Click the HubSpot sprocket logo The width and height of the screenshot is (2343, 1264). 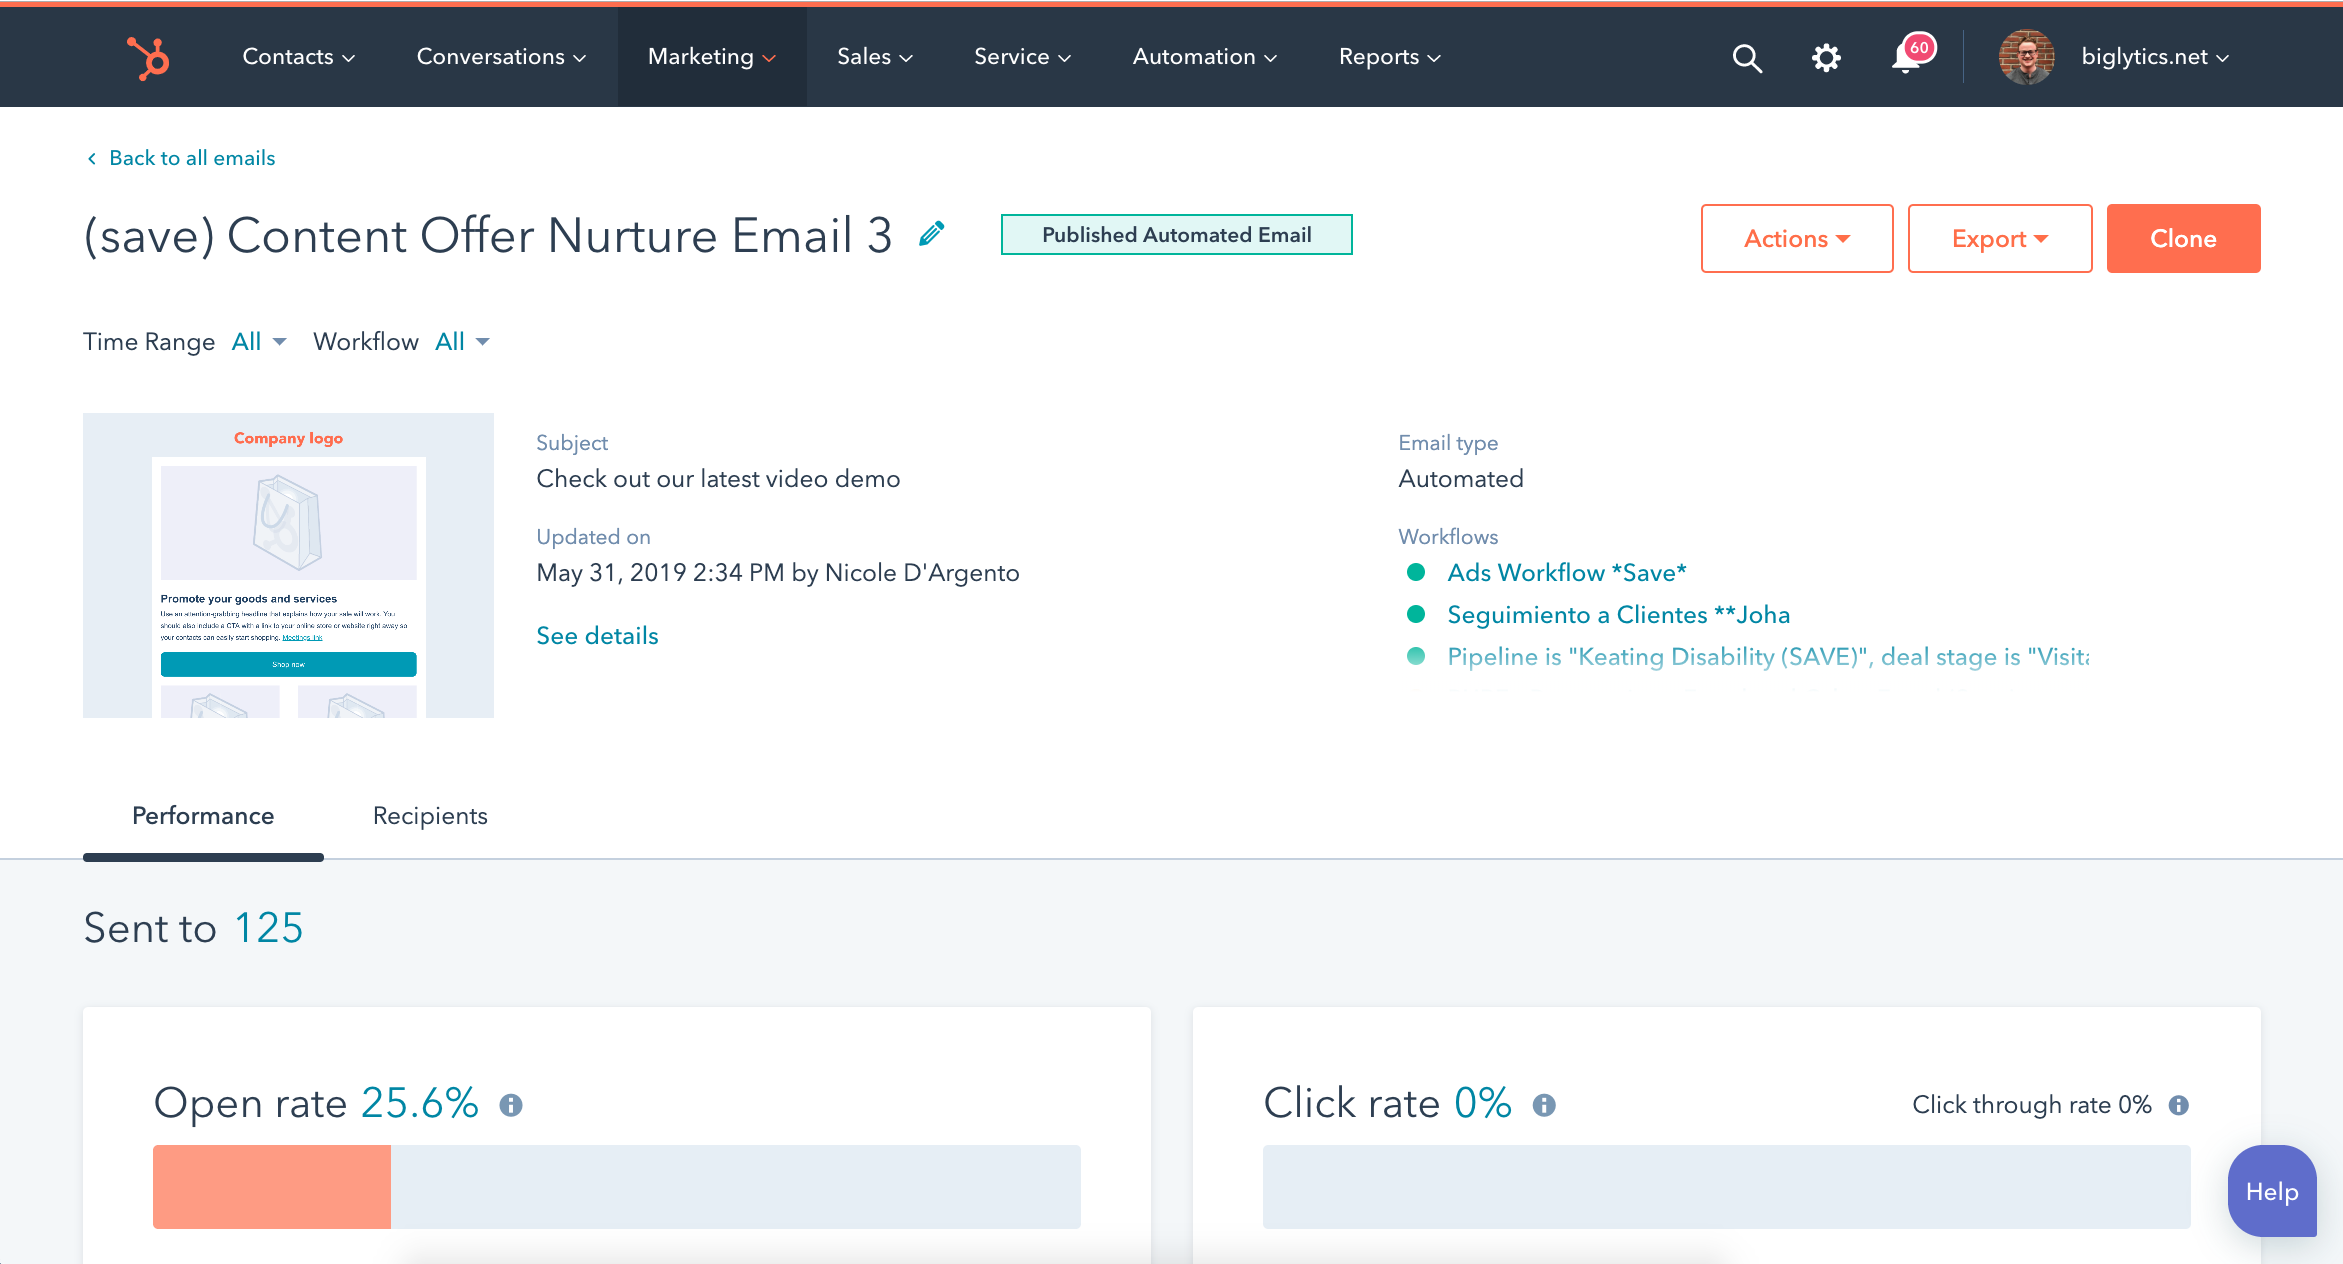[x=148, y=57]
